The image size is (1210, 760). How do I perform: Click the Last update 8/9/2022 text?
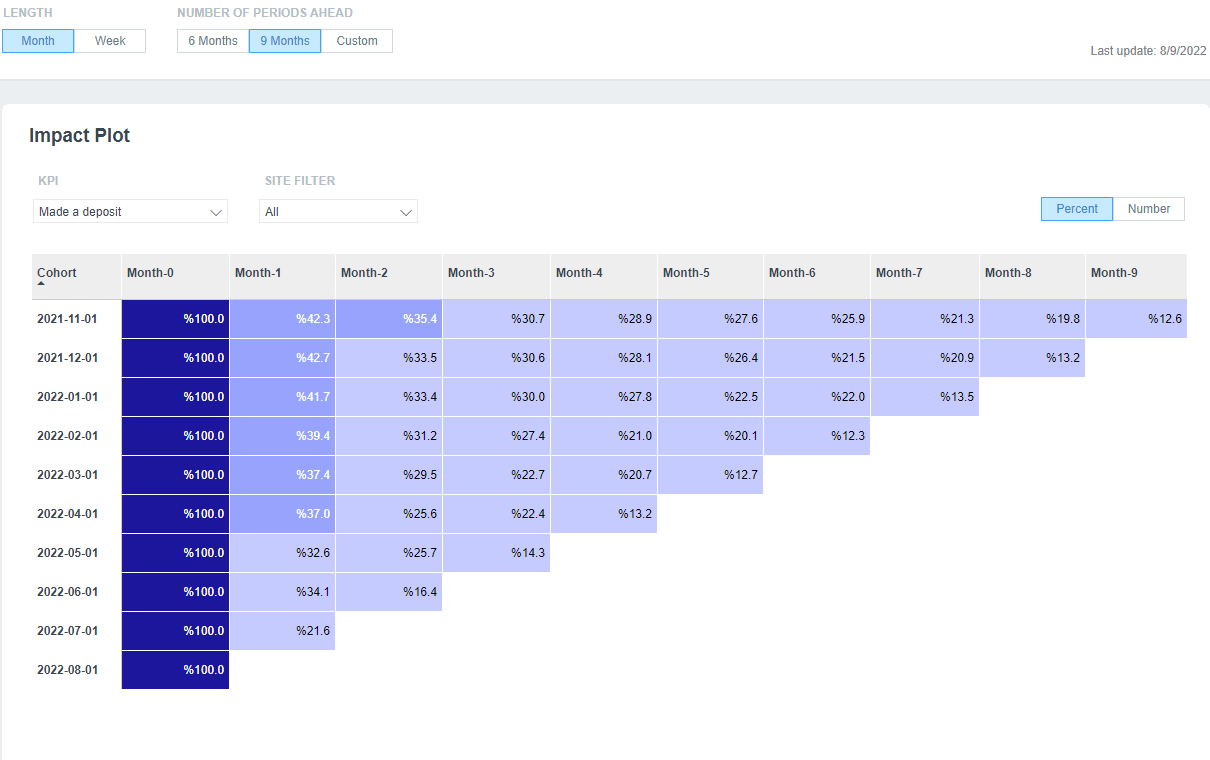pos(1147,50)
